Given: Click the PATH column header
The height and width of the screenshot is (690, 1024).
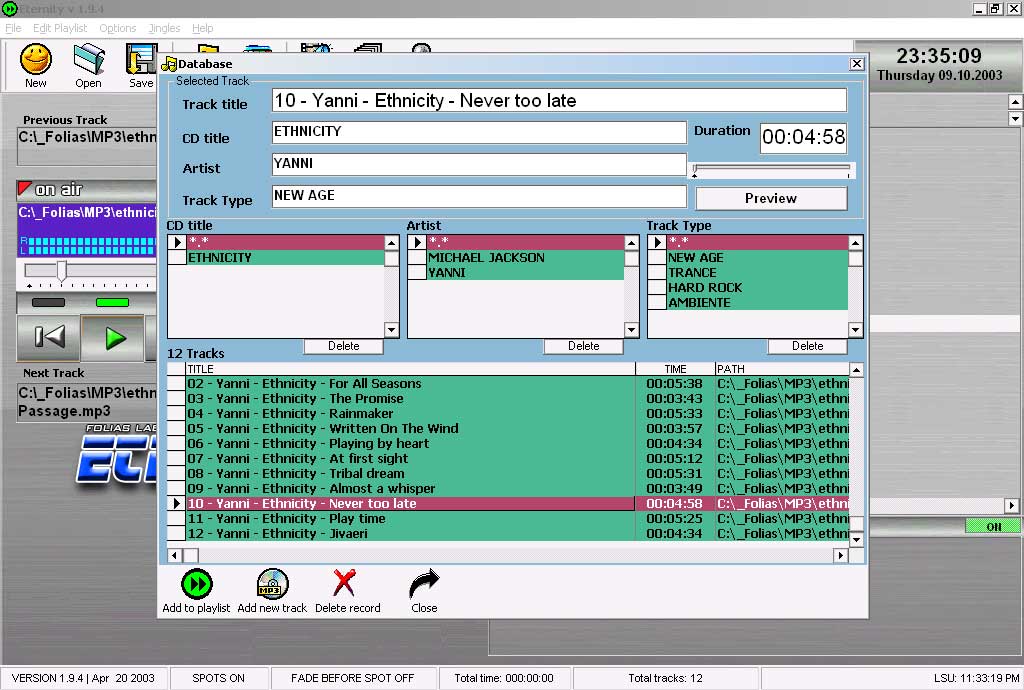Looking at the screenshot, I should [782, 369].
